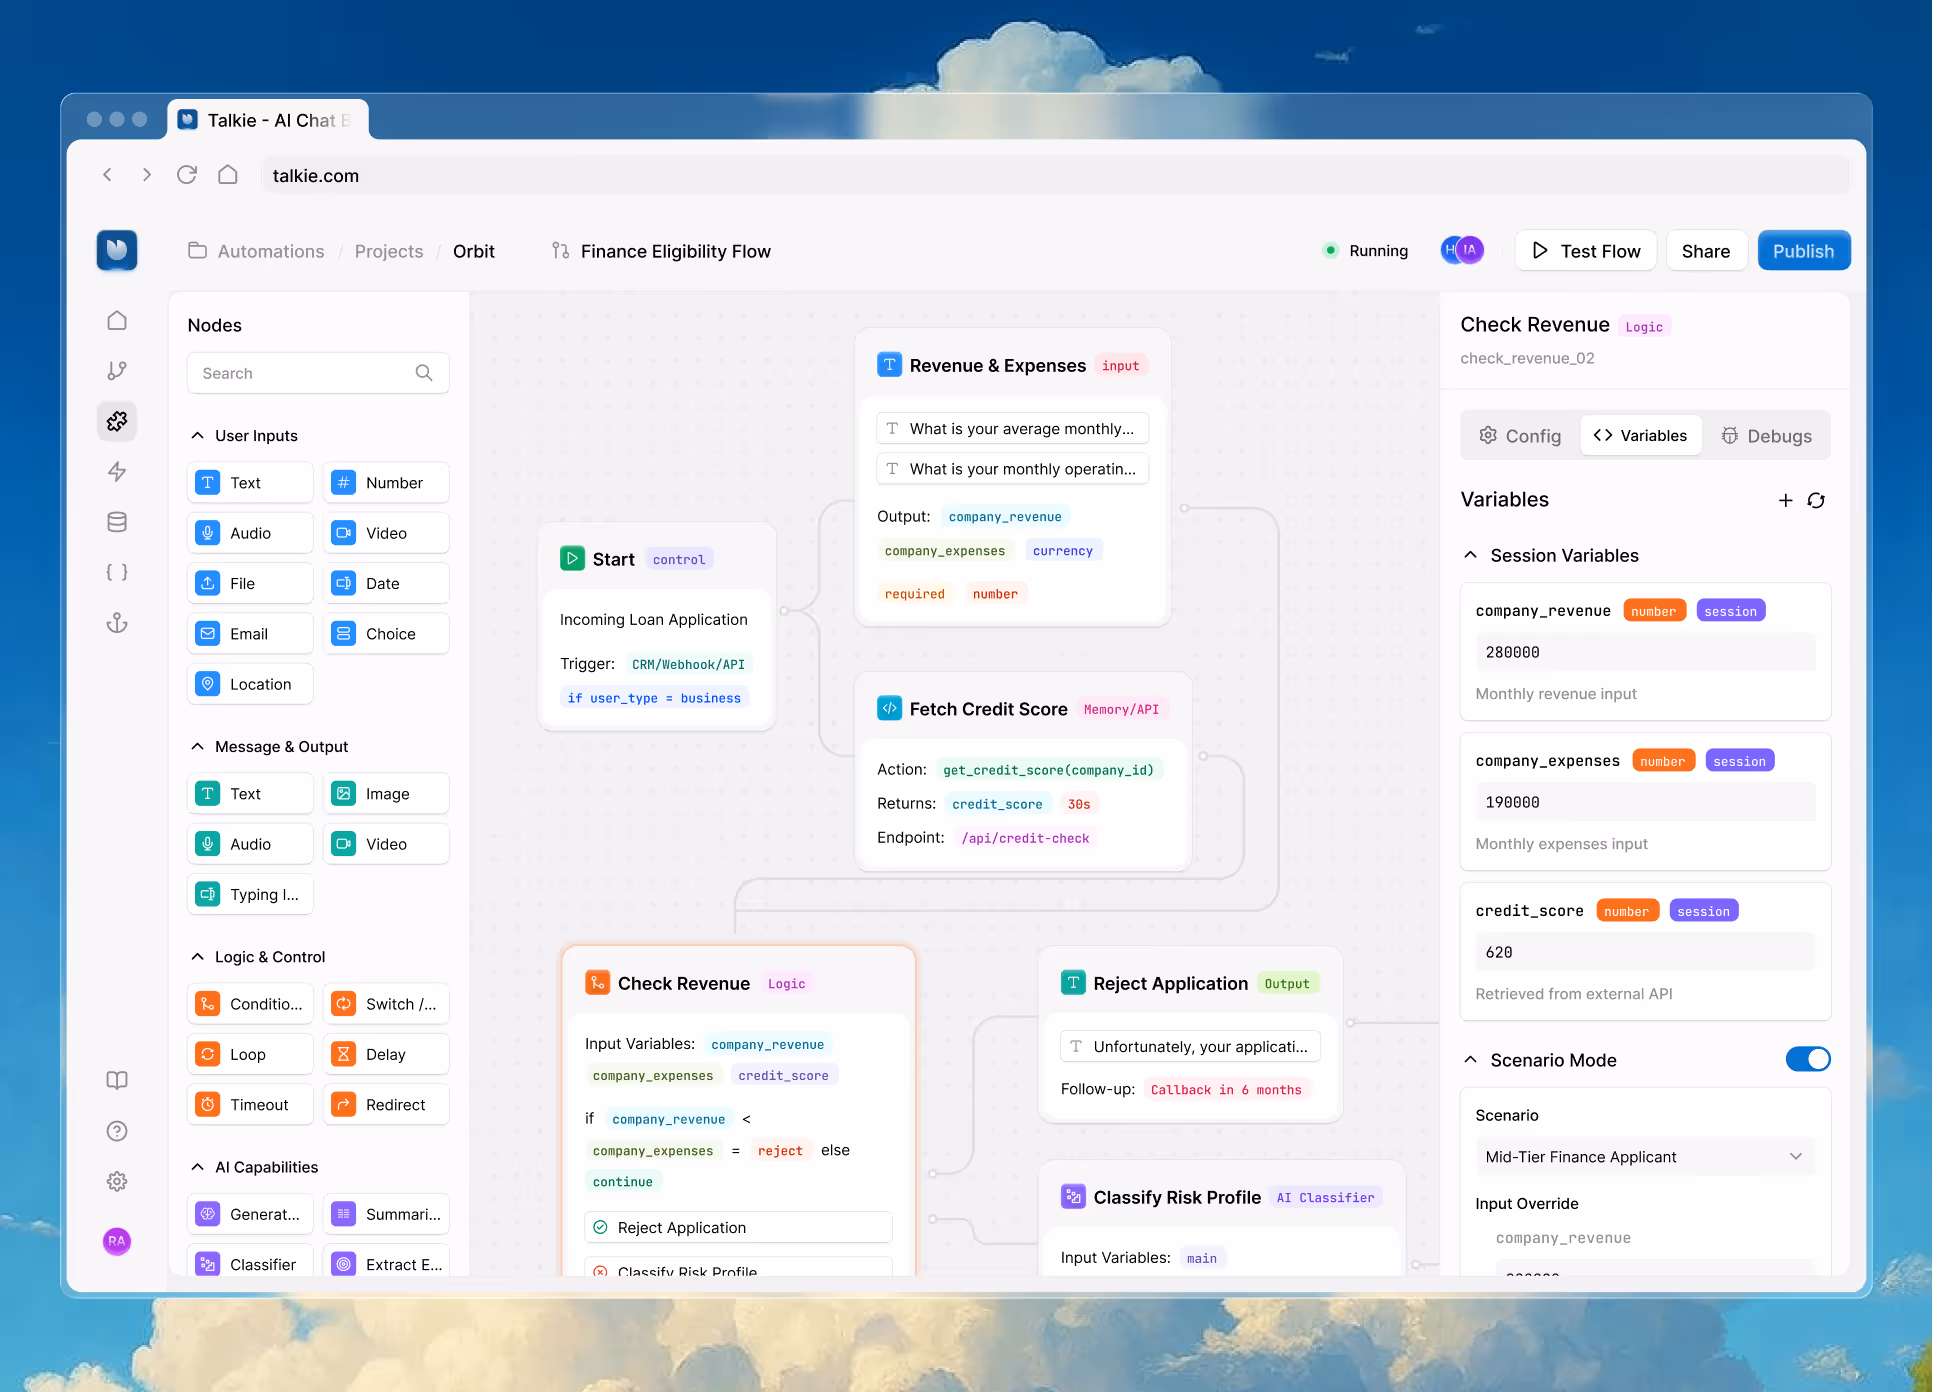1944x1392 pixels.
Task: Select the Location user input node
Action: (250, 684)
